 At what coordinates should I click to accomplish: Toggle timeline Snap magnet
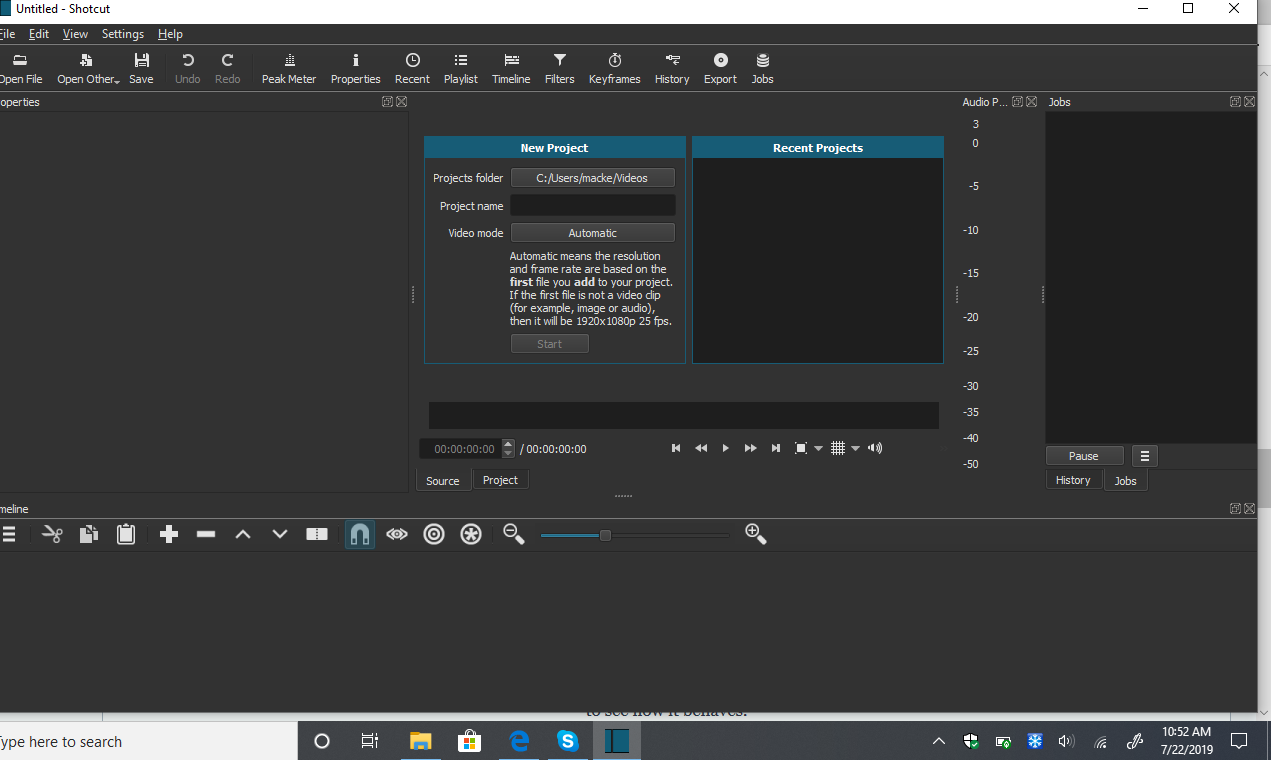(360, 534)
